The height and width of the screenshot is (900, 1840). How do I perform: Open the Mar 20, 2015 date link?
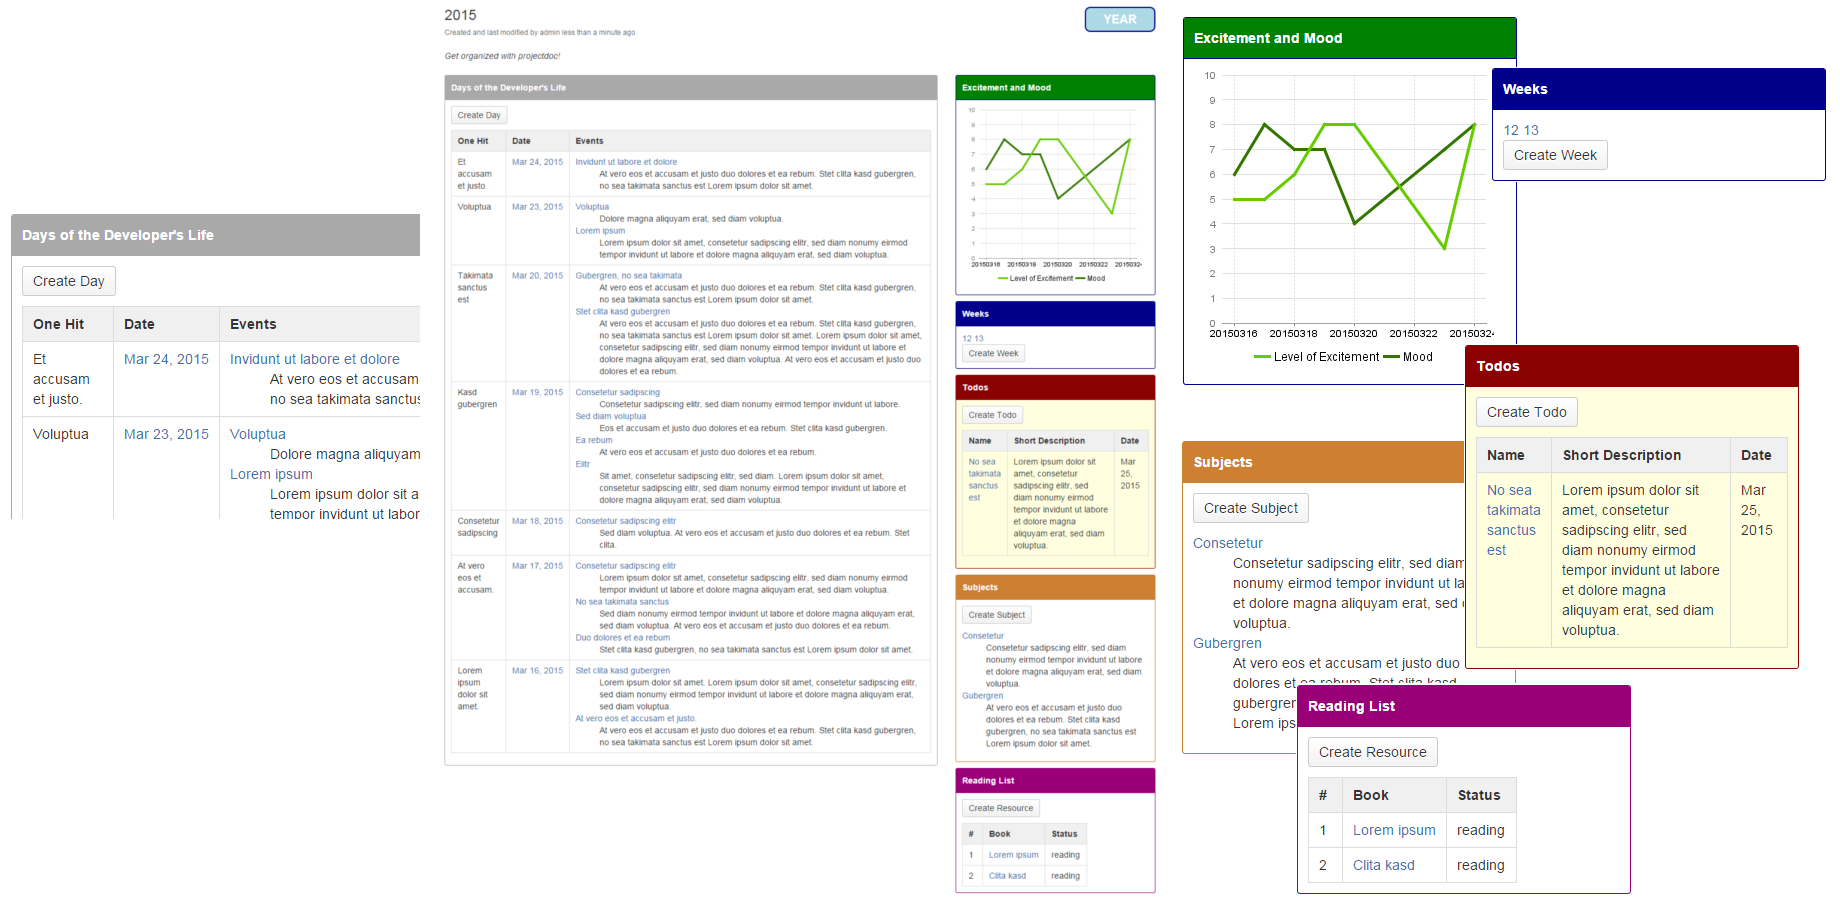pos(537,275)
